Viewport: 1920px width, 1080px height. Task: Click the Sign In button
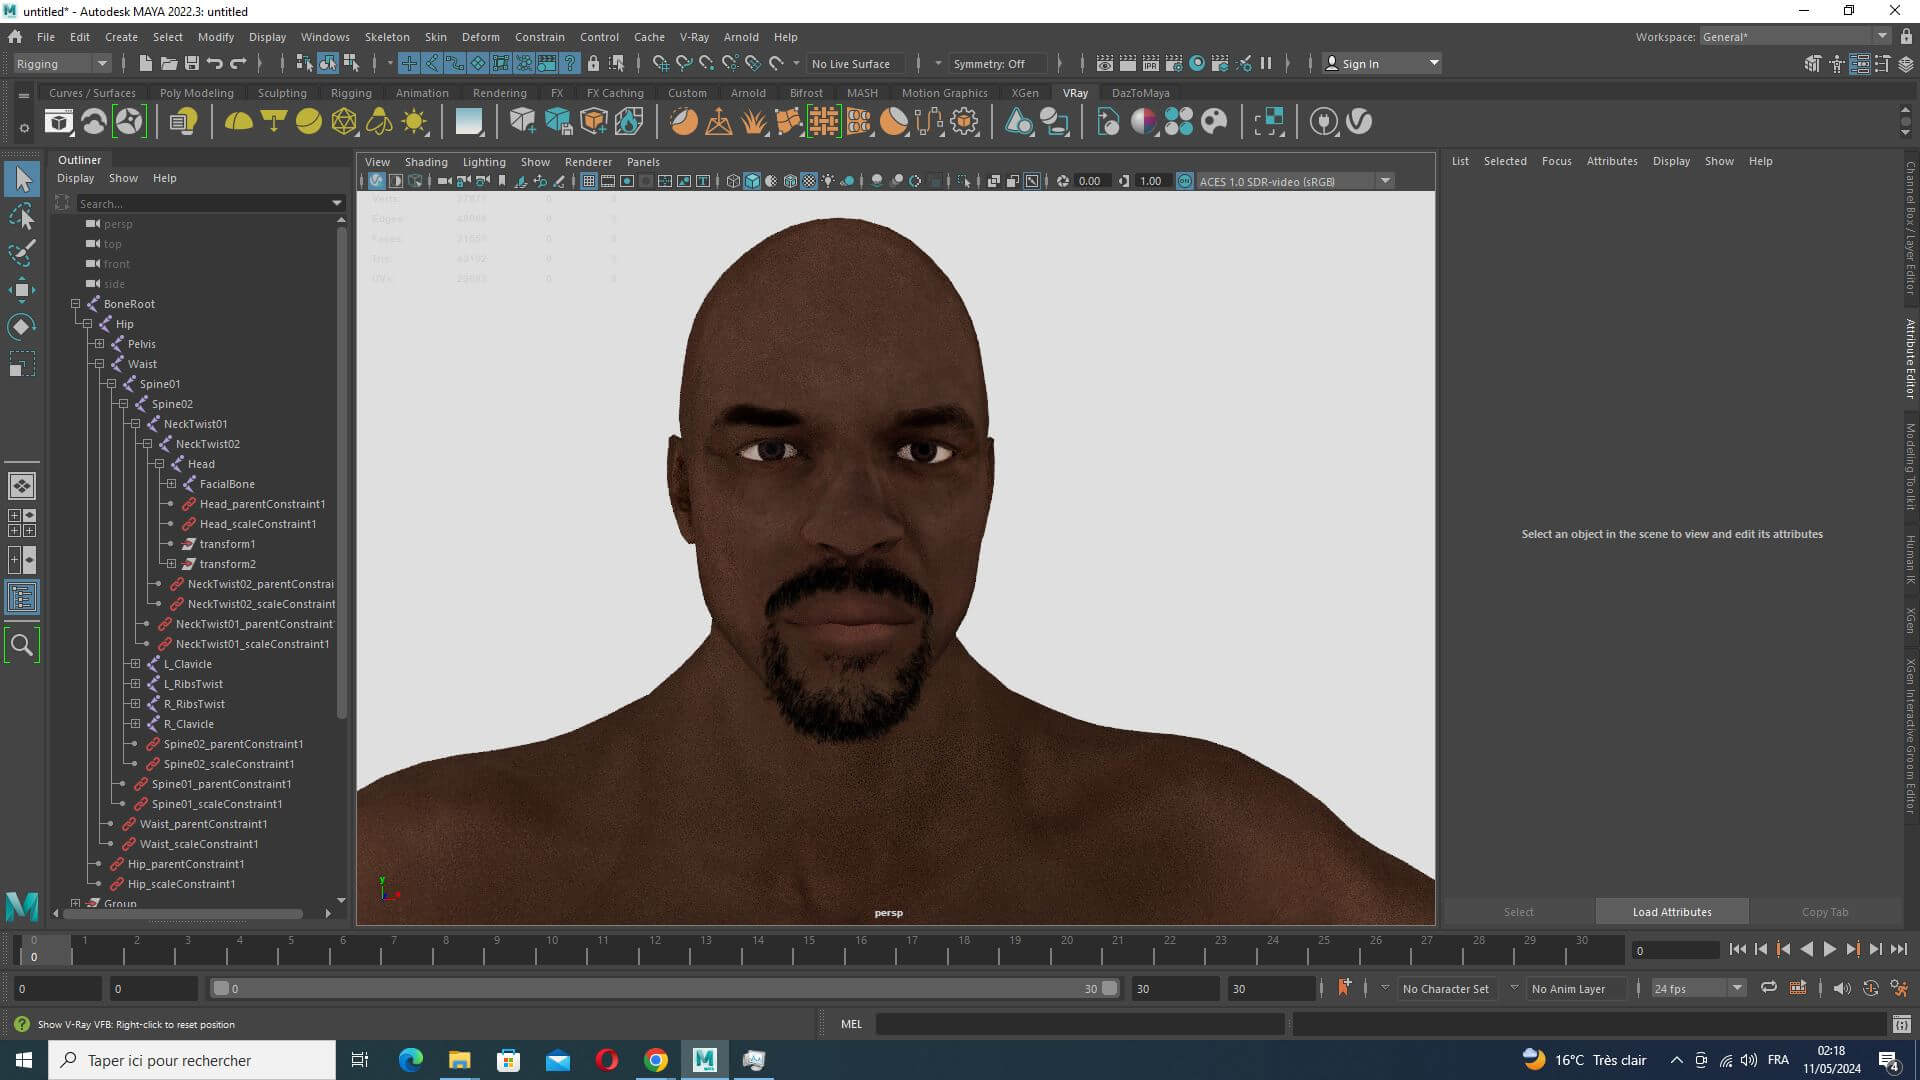pos(1382,63)
